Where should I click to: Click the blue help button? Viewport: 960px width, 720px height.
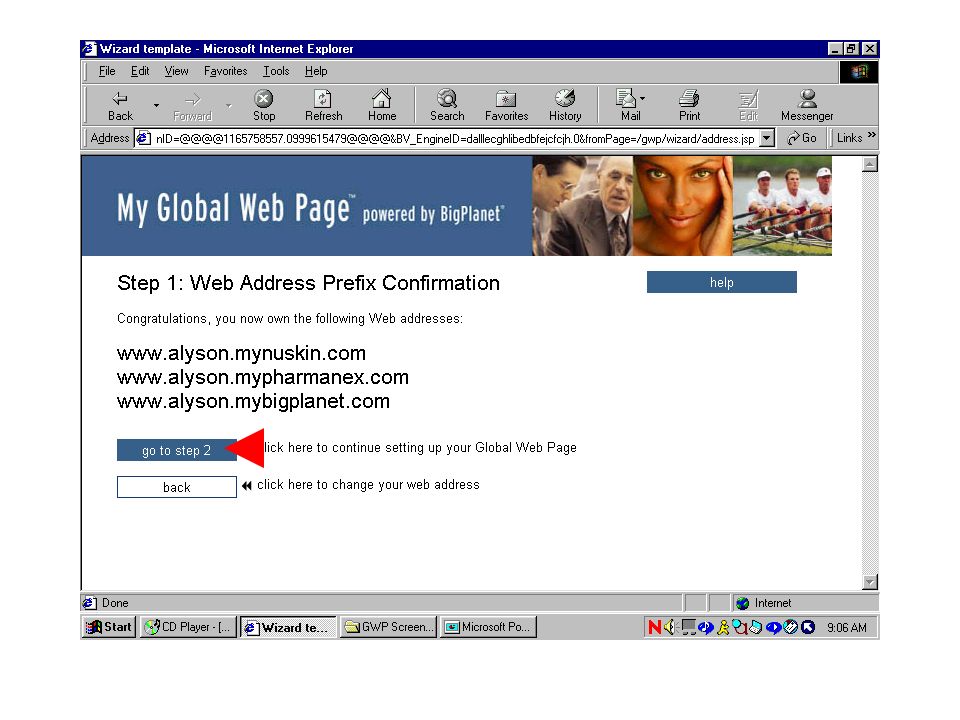click(721, 282)
